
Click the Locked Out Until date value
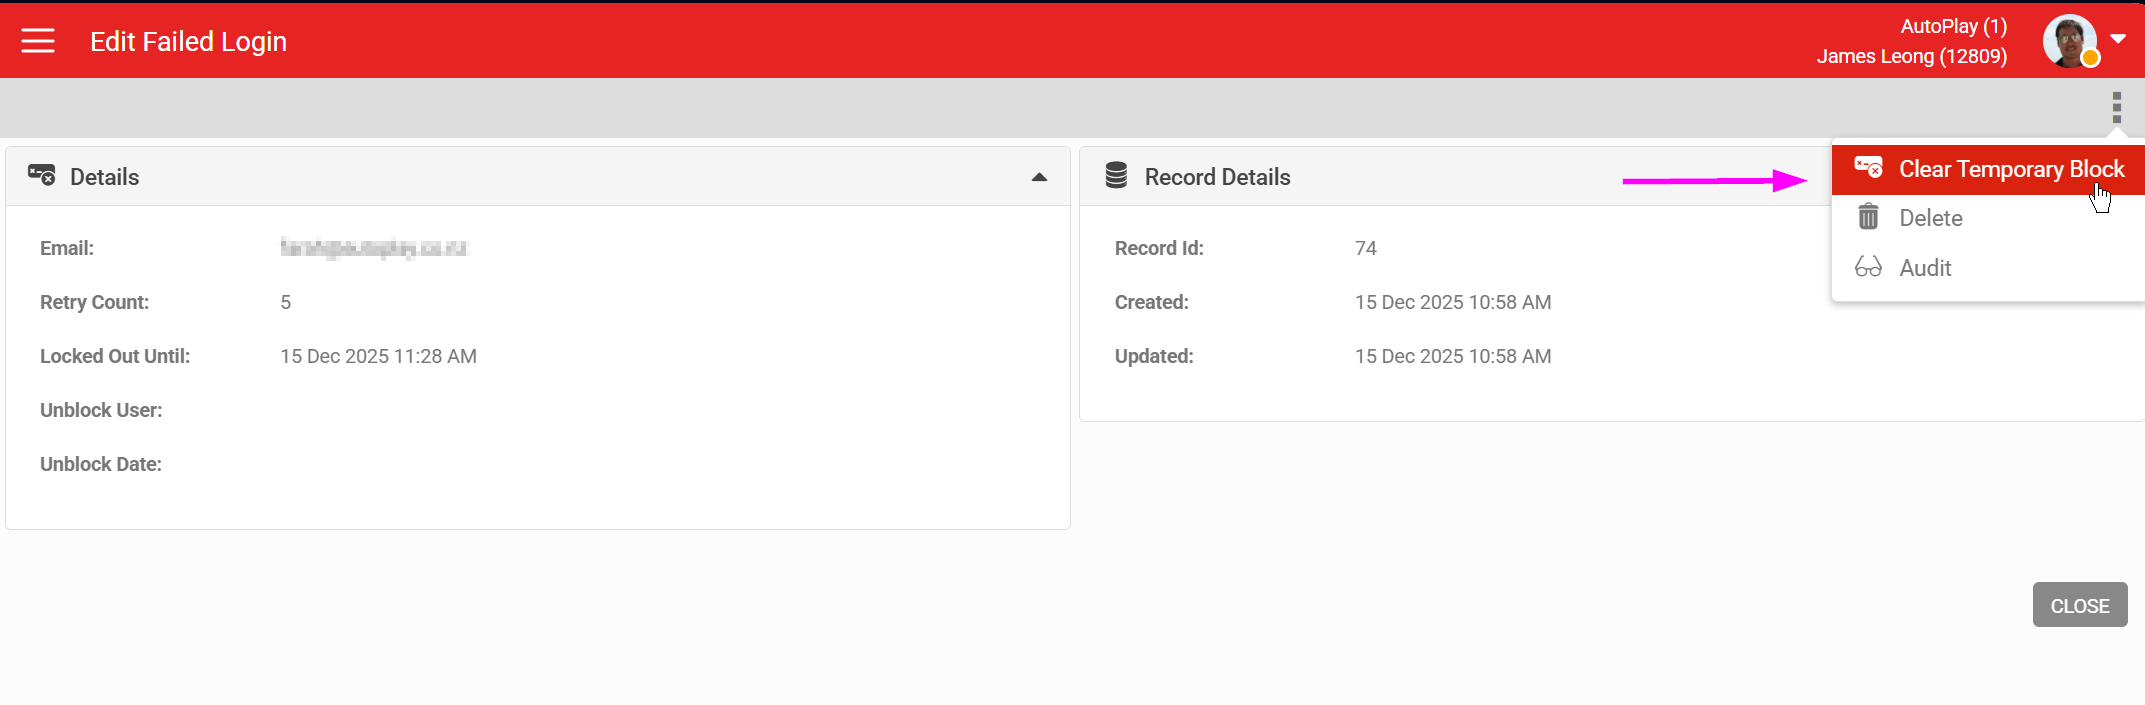(378, 356)
